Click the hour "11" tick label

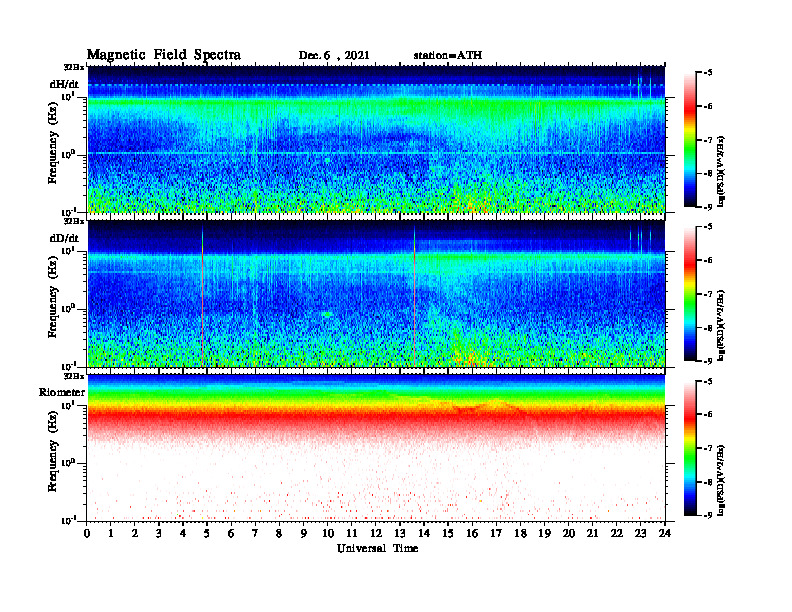pos(352,534)
